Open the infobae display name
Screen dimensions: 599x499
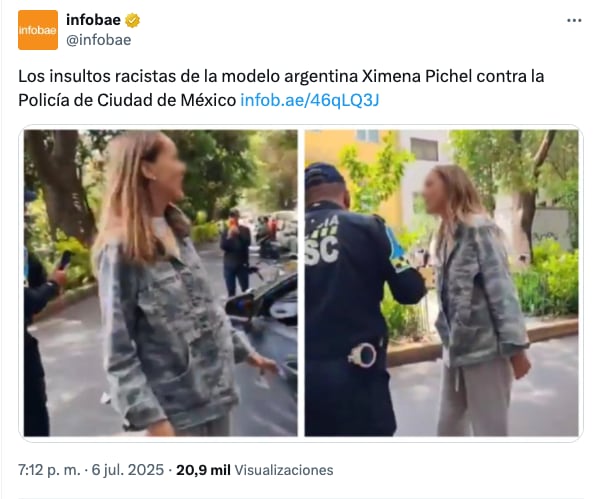[93, 20]
